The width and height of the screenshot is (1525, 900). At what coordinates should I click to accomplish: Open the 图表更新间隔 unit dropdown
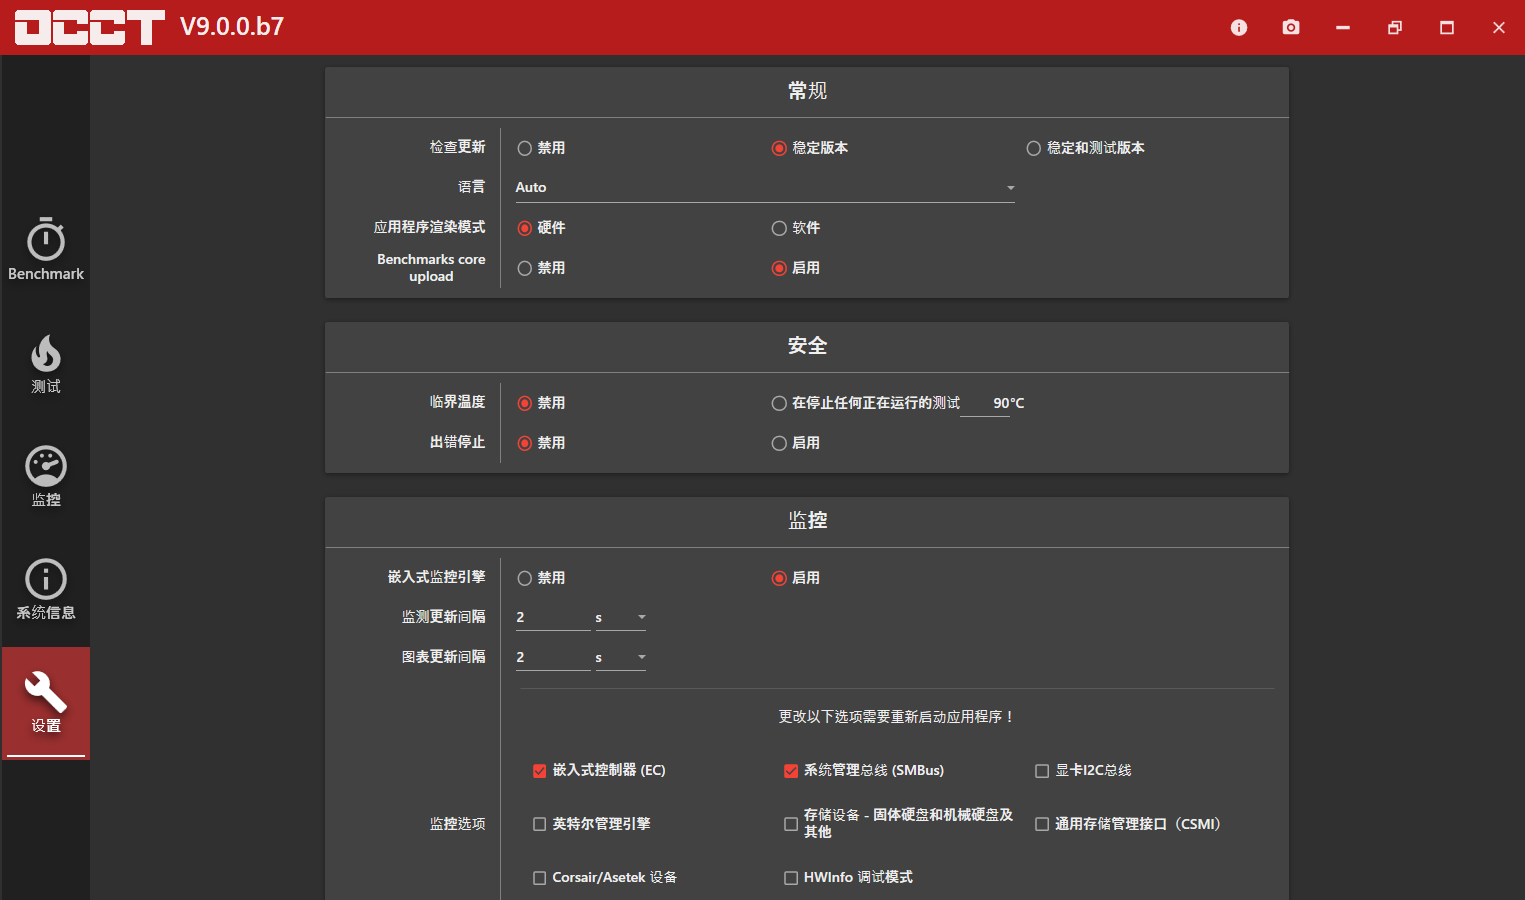621,657
